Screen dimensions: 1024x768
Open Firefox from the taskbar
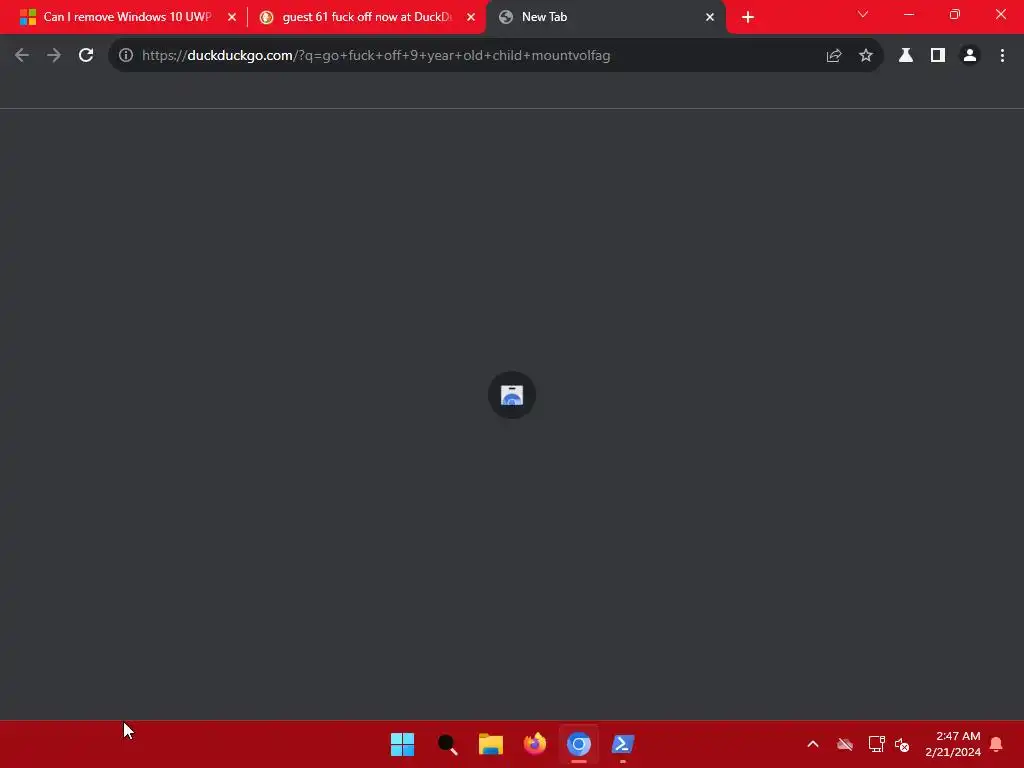click(535, 744)
